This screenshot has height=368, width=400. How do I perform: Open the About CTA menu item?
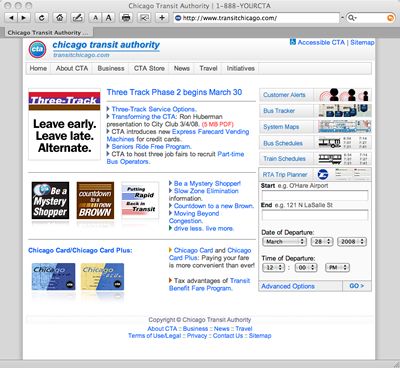point(72,68)
